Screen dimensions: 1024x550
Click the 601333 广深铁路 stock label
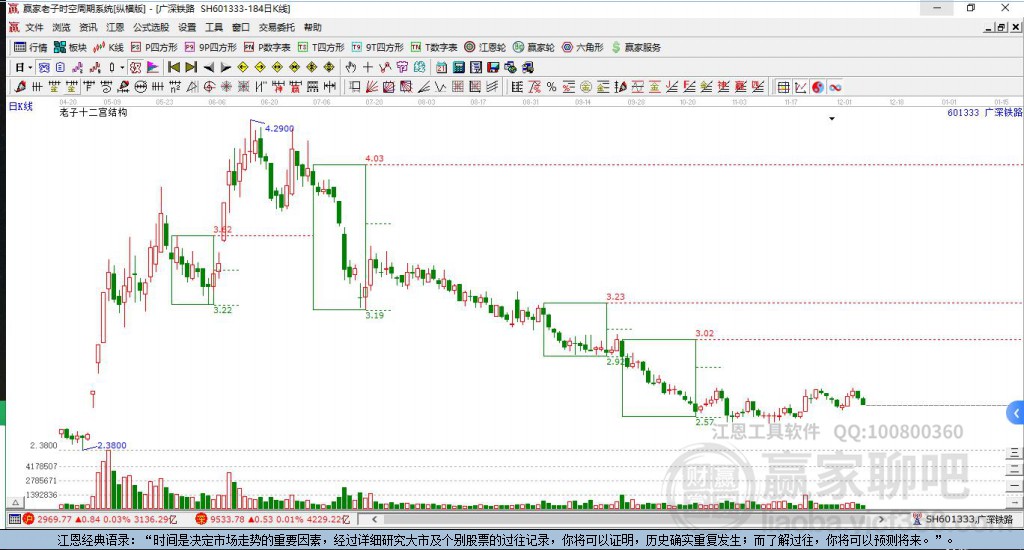pyautogui.click(x=984, y=112)
